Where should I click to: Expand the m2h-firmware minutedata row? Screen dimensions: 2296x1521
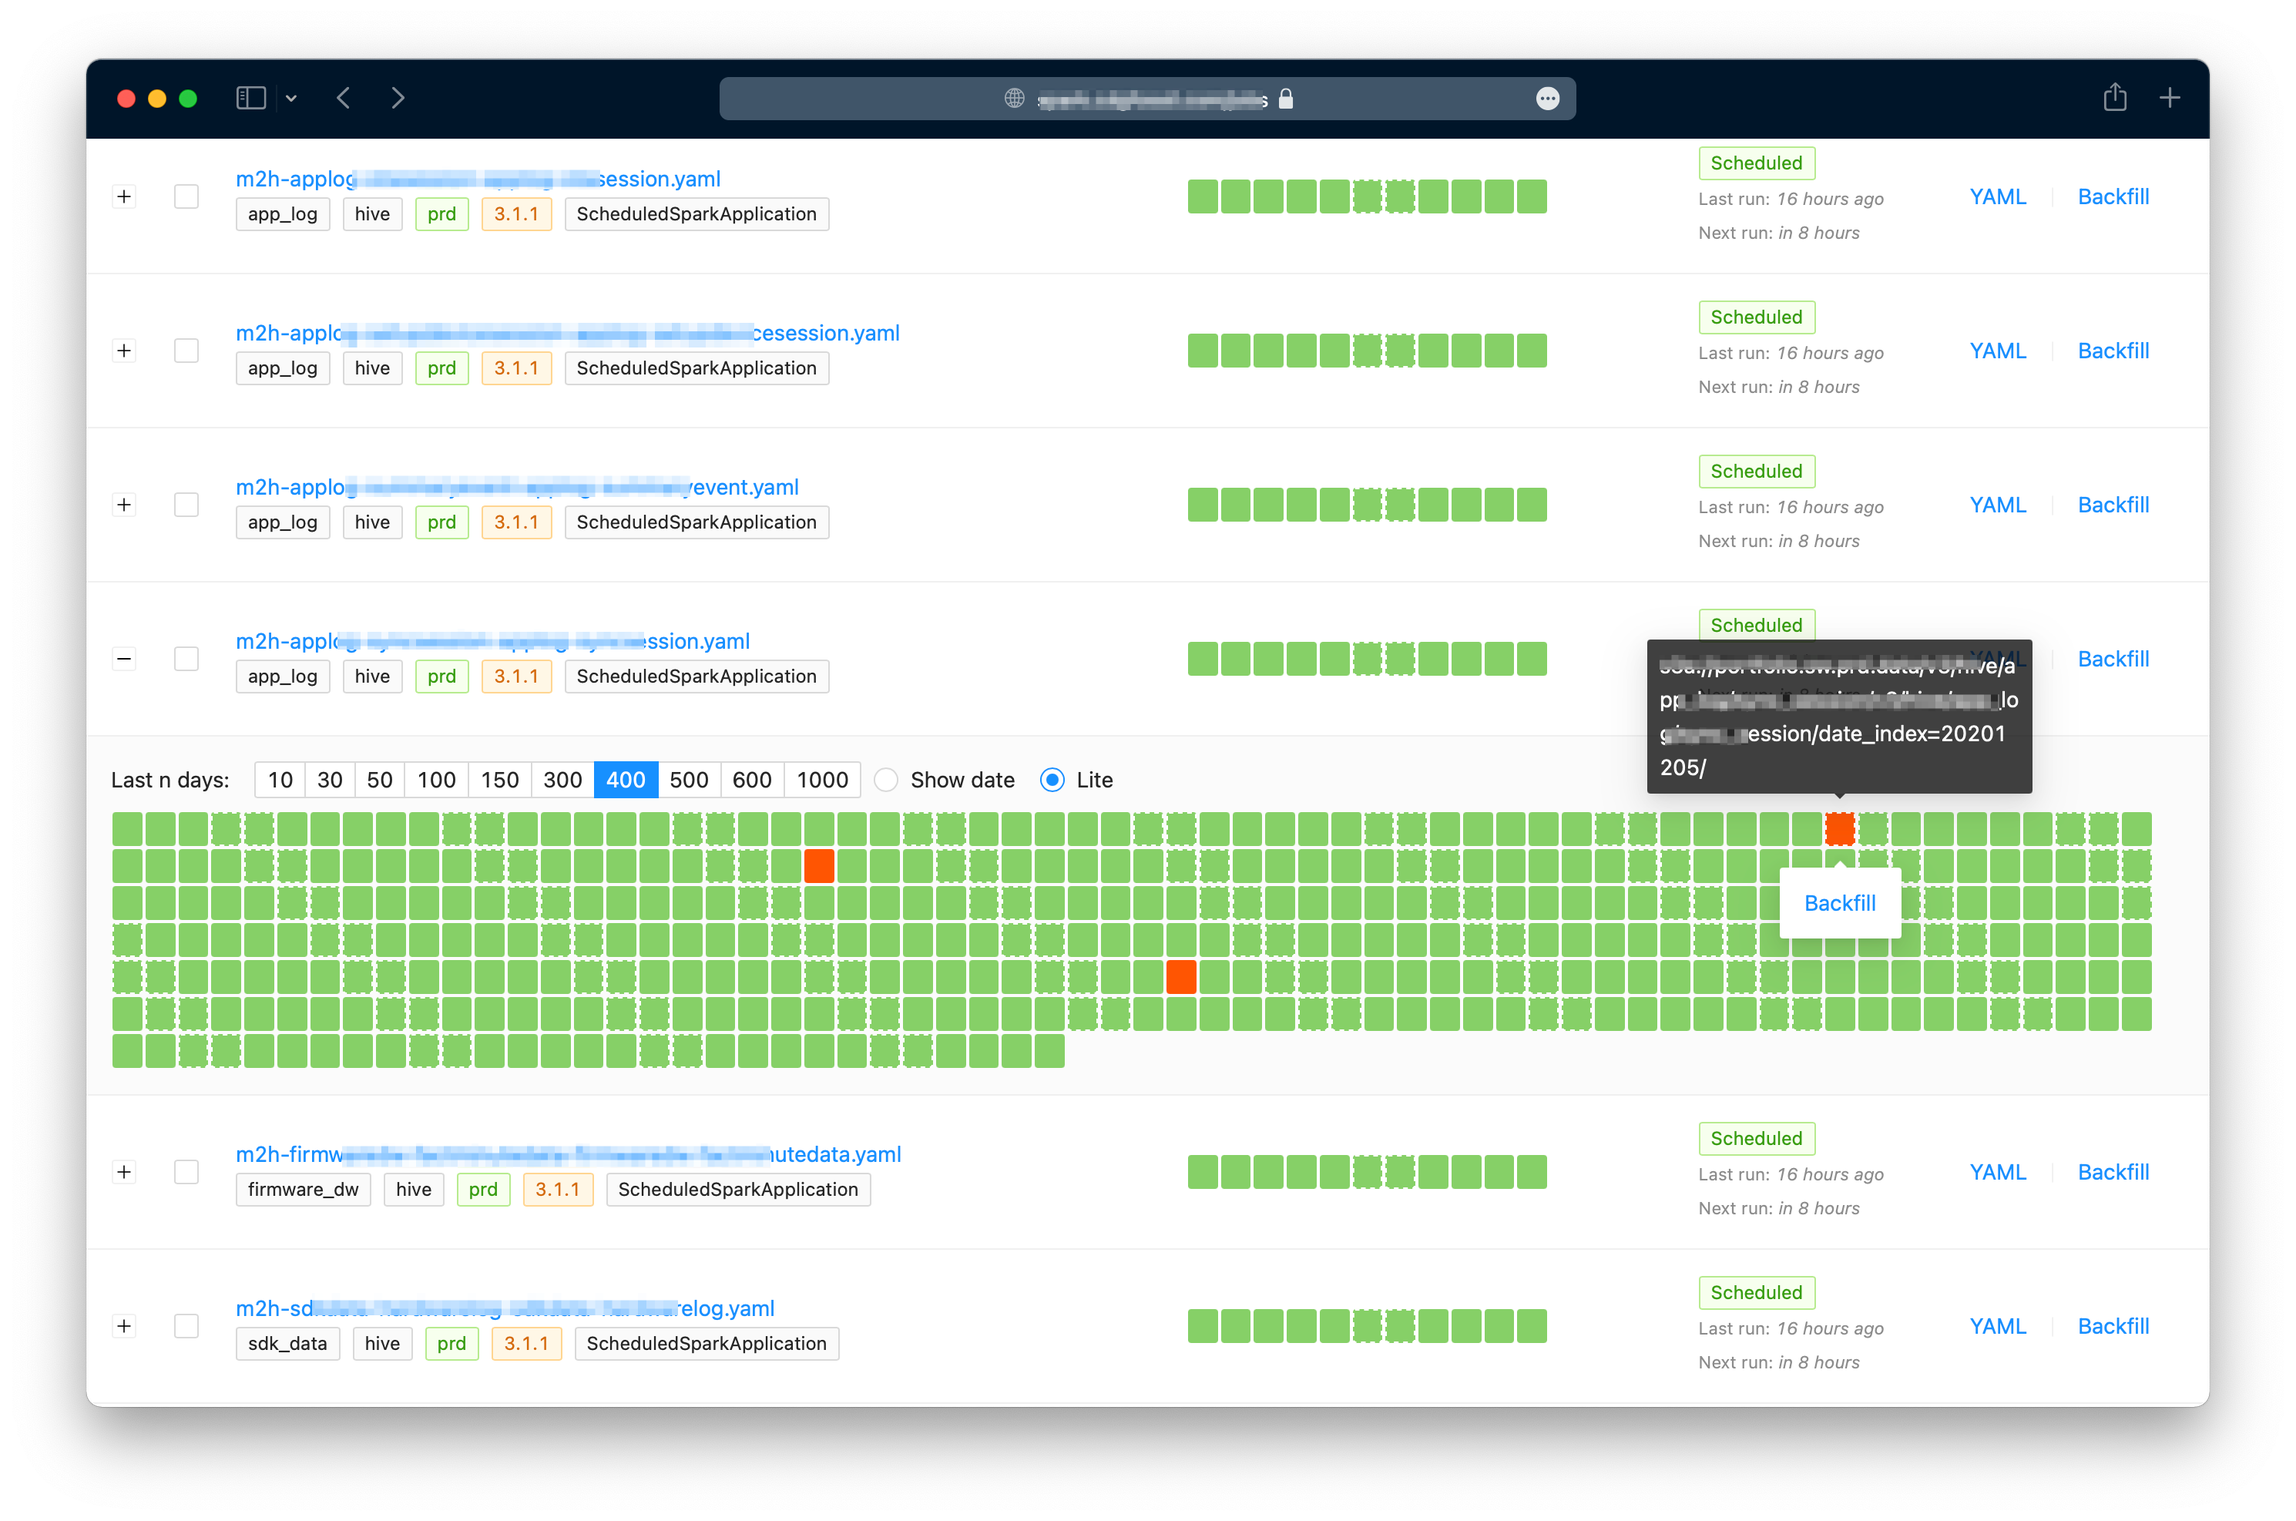(124, 1171)
